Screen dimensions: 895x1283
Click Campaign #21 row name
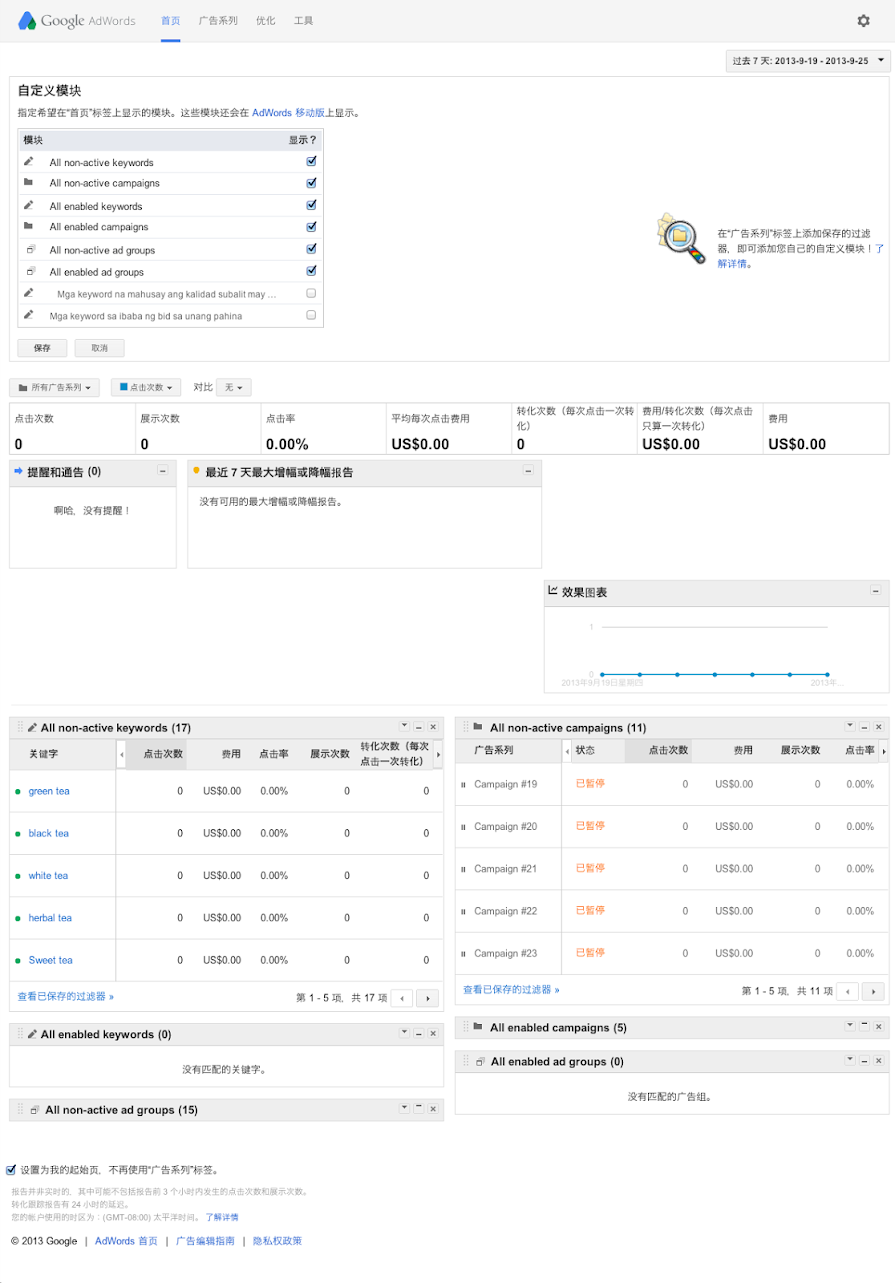pos(505,868)
